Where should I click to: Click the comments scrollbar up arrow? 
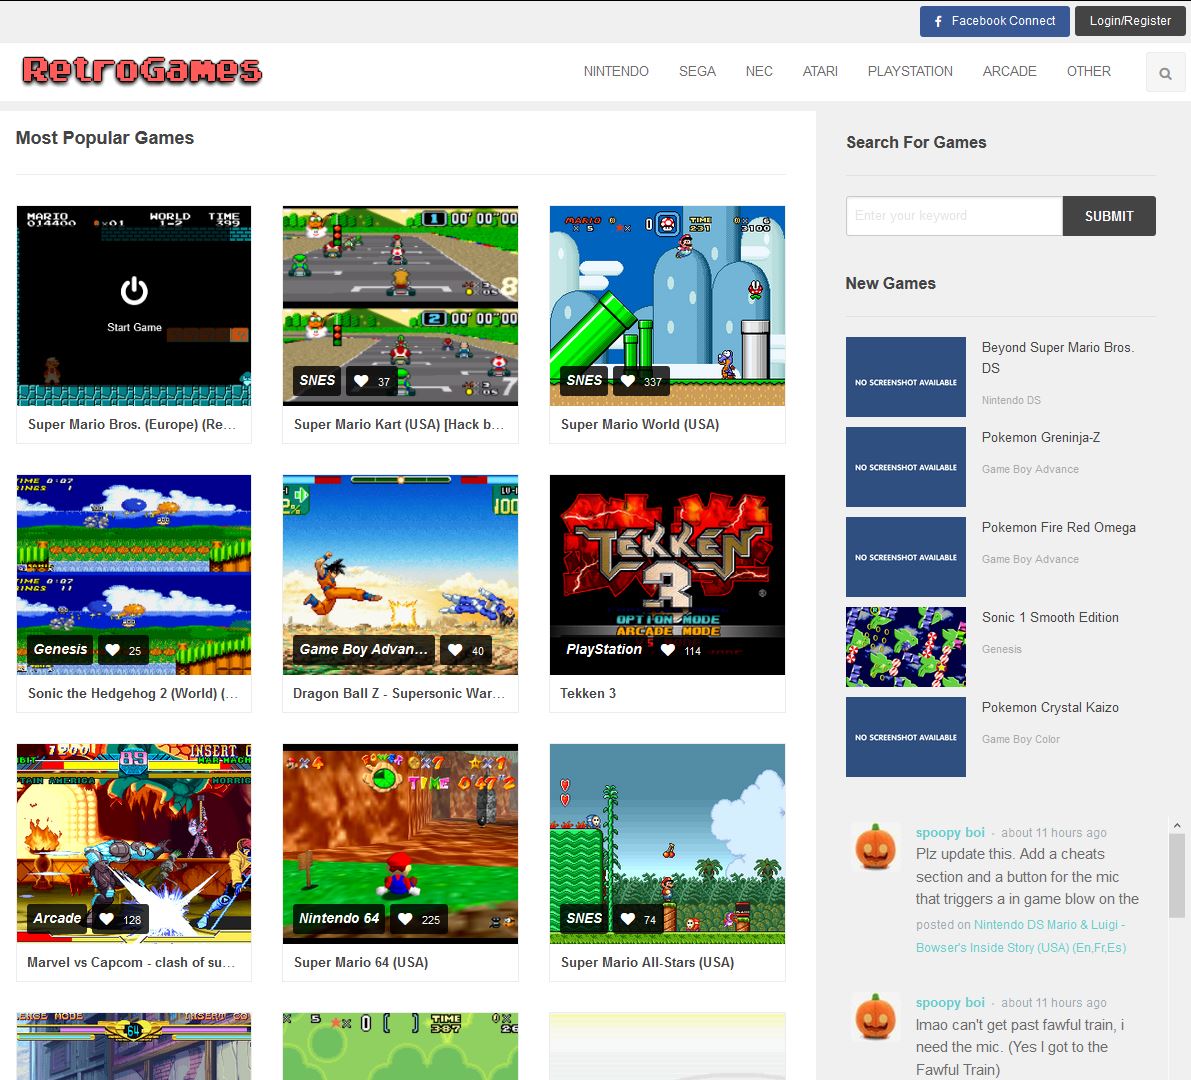pyautogui.click(x=1177, y=826)
